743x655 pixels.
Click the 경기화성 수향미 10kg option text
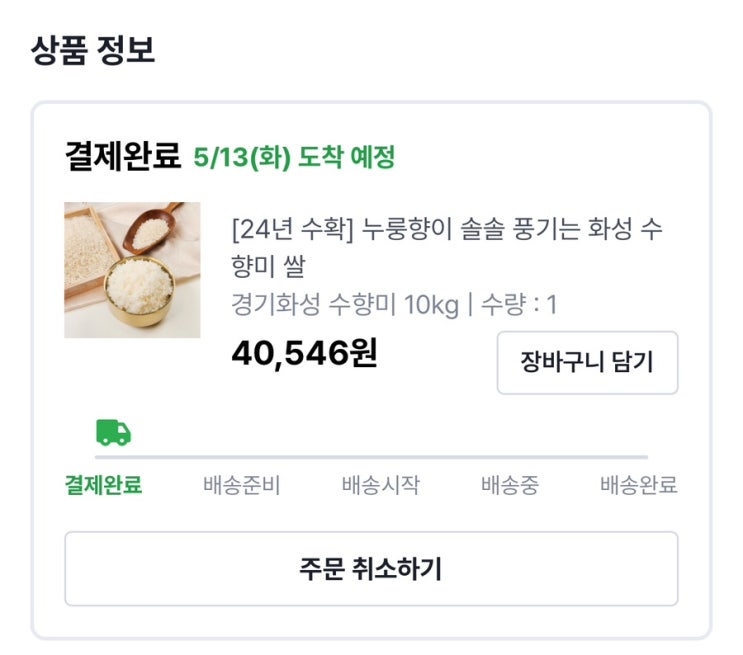tap(344, 305)
